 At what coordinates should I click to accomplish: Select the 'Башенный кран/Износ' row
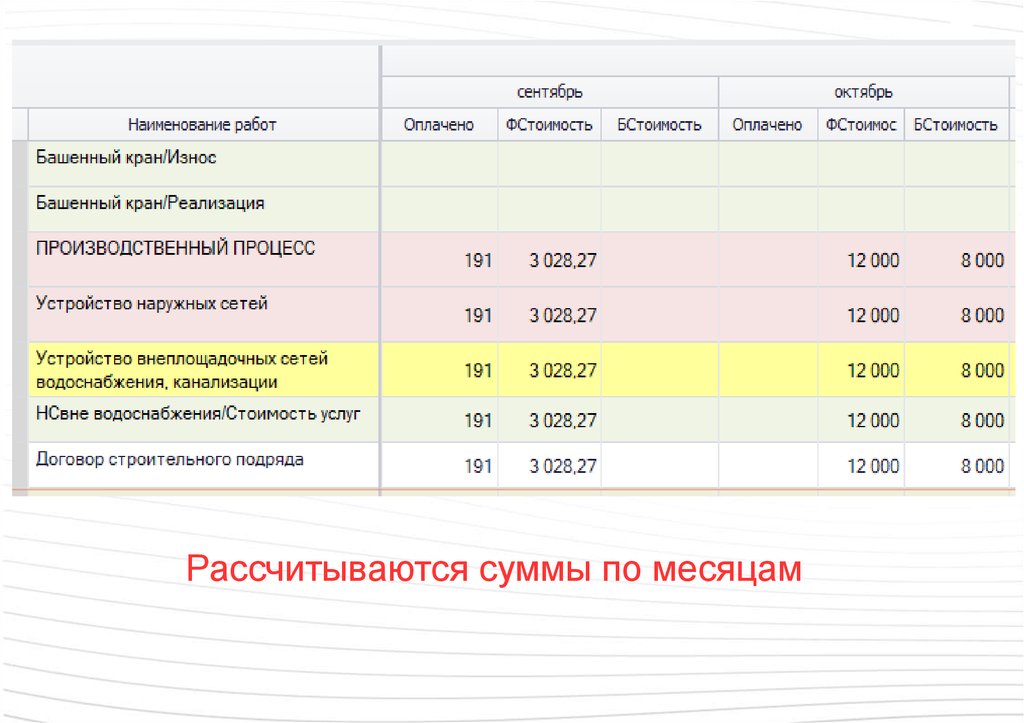click(x=126, y=158)
